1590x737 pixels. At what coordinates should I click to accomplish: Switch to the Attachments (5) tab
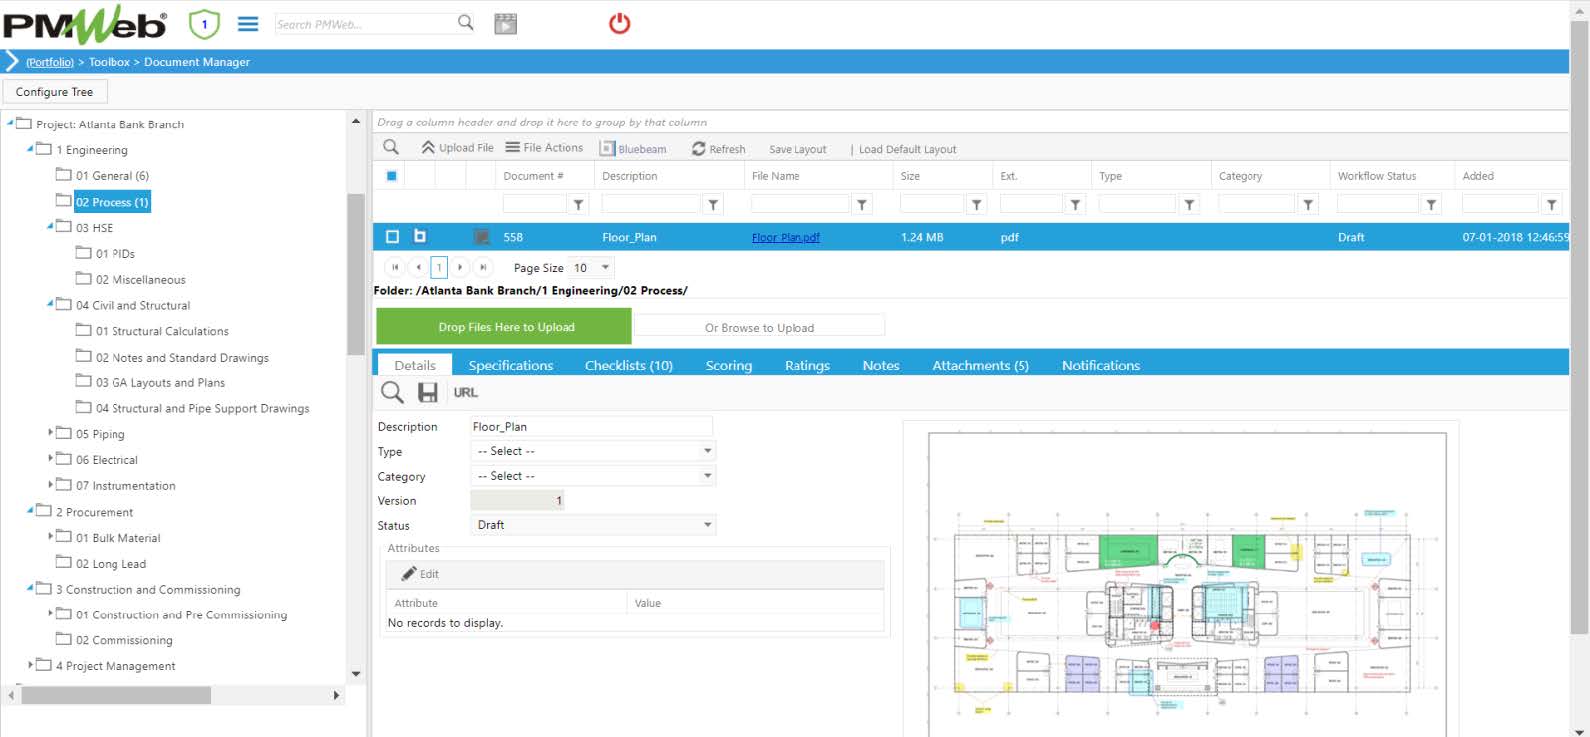pos(980,365)
